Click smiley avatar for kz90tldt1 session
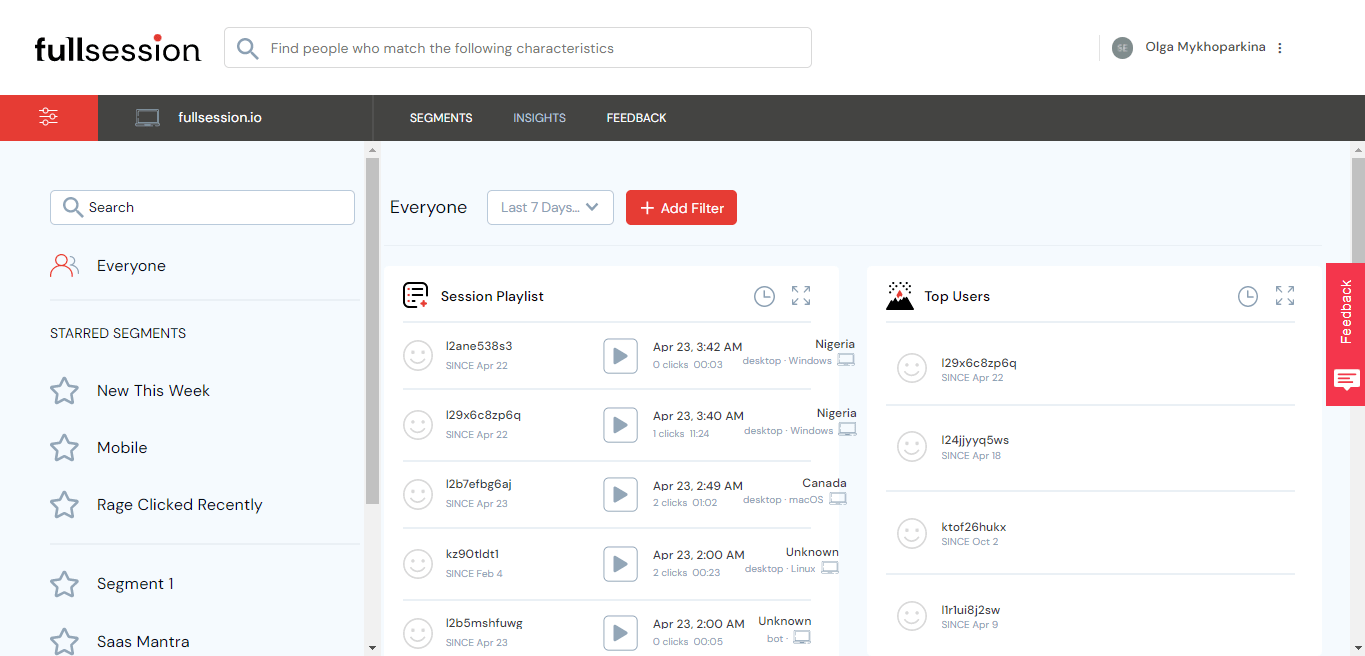 (x=418, y=564)
